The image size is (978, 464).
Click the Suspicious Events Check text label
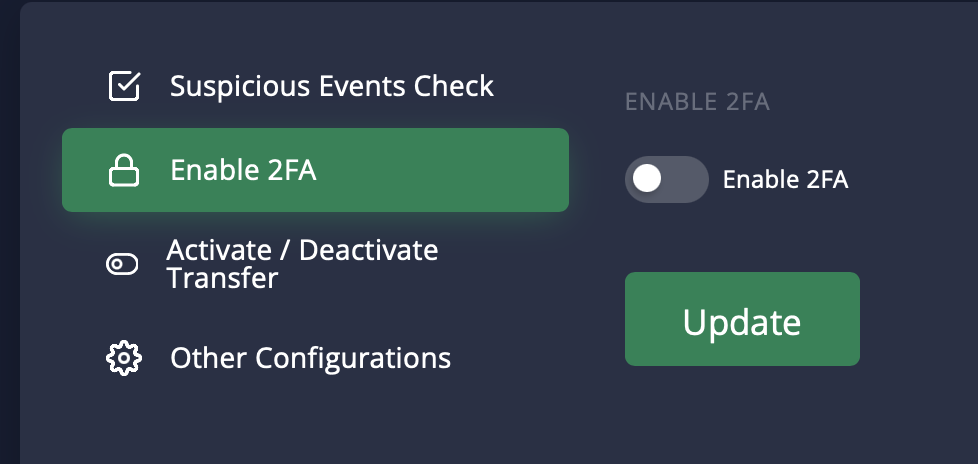click(x=331, y=86)
